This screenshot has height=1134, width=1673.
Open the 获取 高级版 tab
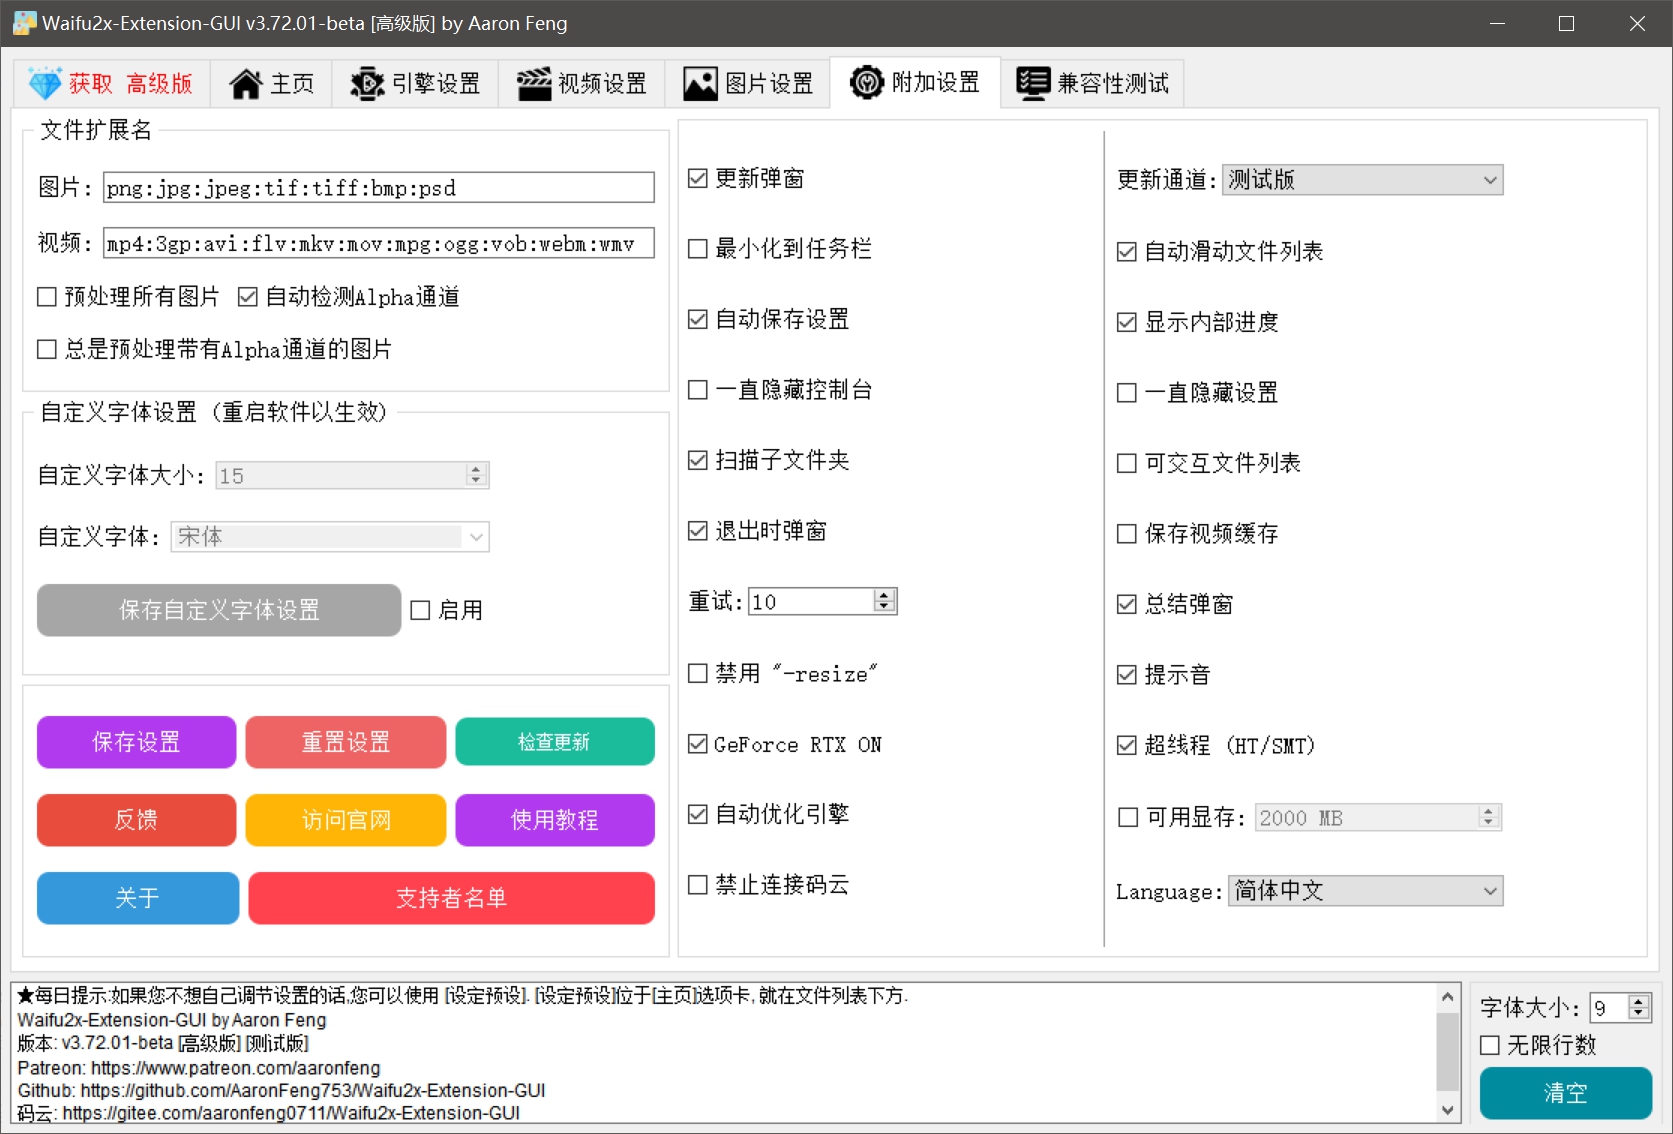tap(112, 83)
